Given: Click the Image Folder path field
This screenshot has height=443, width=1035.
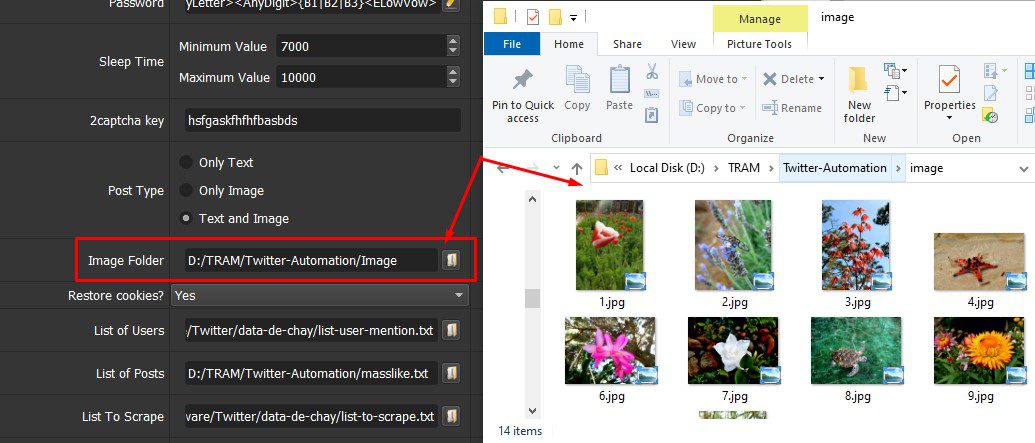Looking at the screenshot, I should point(311,260).
